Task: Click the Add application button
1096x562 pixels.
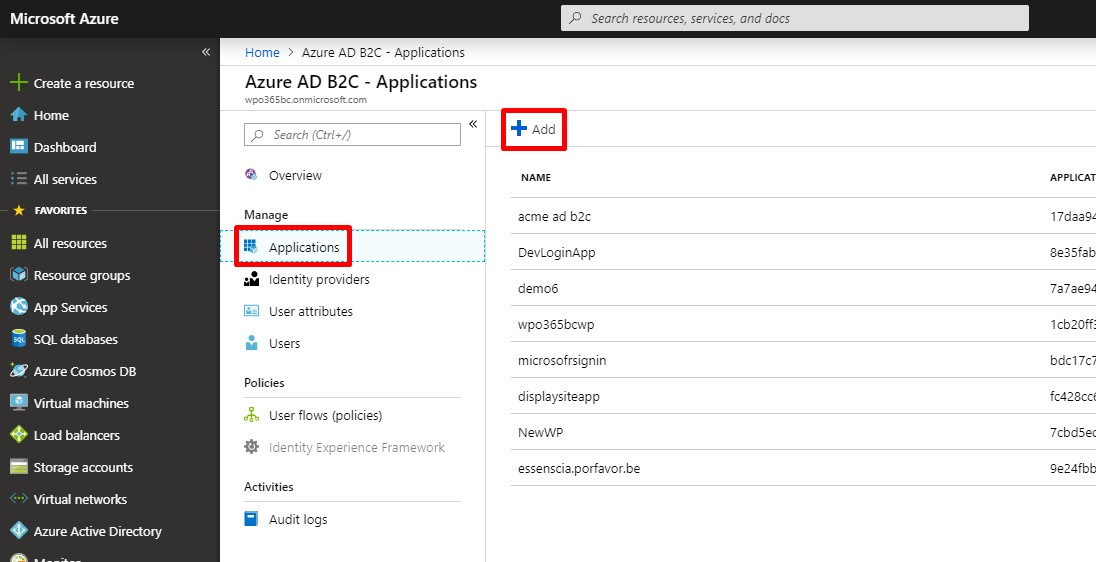Action: tap(533, 129)
